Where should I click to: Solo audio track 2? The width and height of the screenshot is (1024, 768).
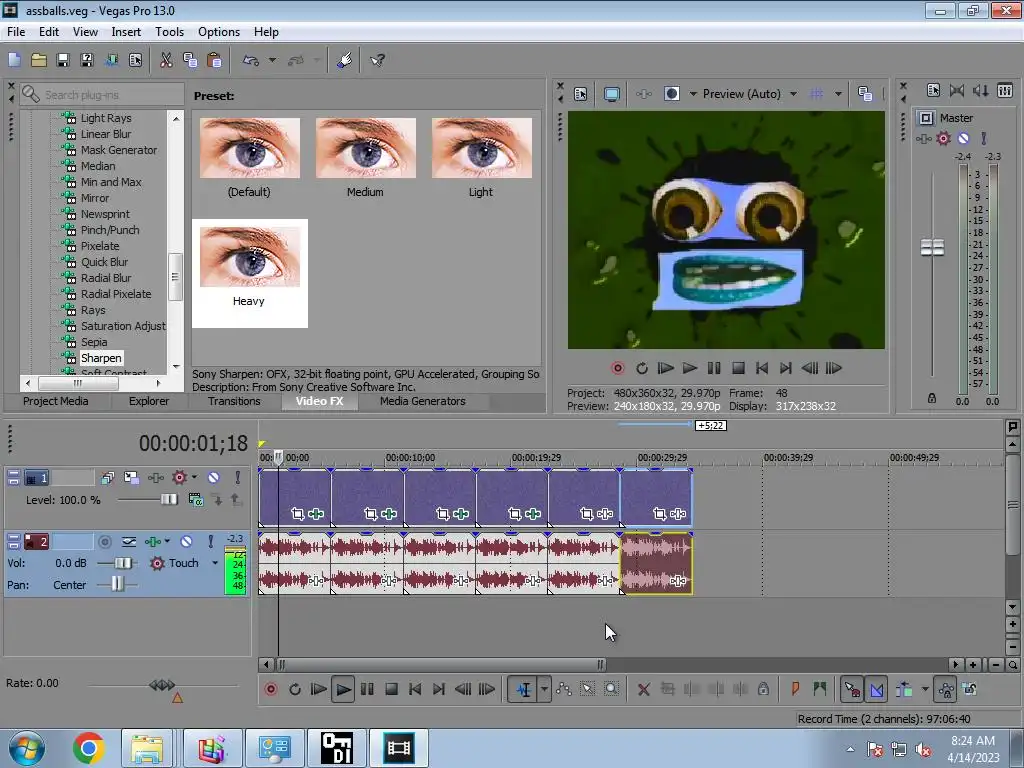point(210,541)
